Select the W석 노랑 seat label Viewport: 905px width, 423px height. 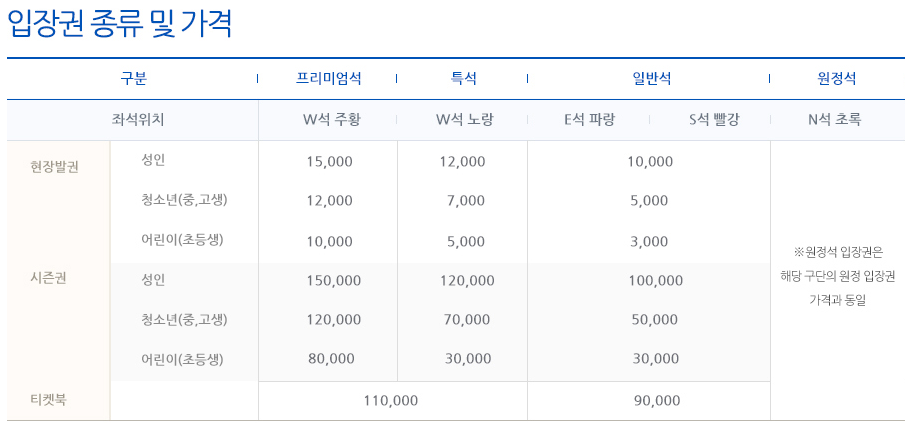coord(465,120)
